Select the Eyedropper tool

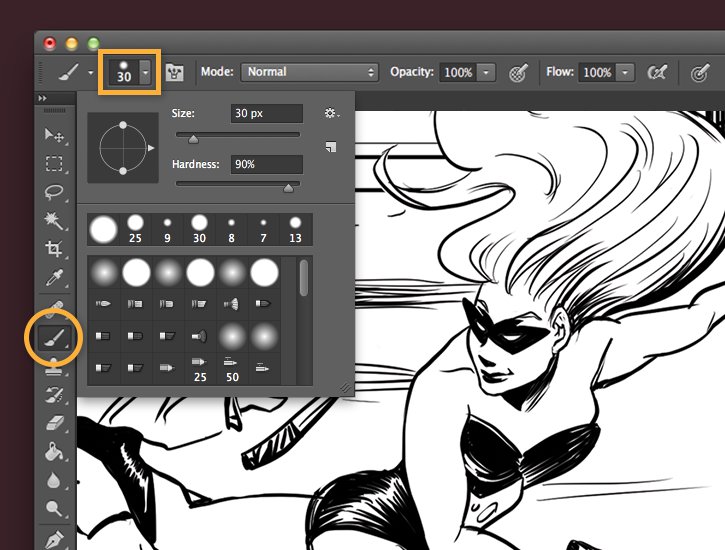[54, 277]
